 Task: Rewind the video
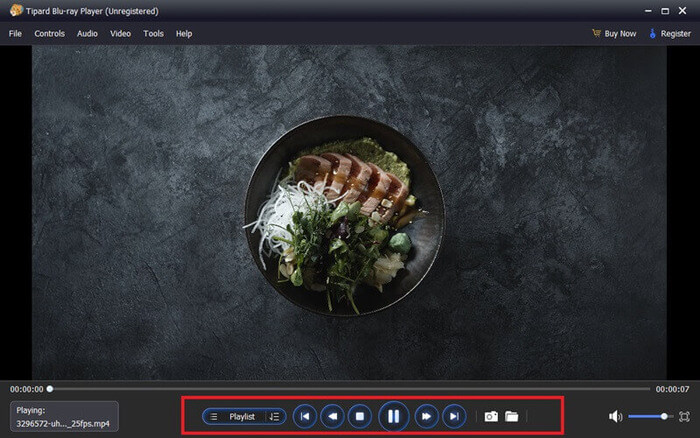tap(332, 416)
